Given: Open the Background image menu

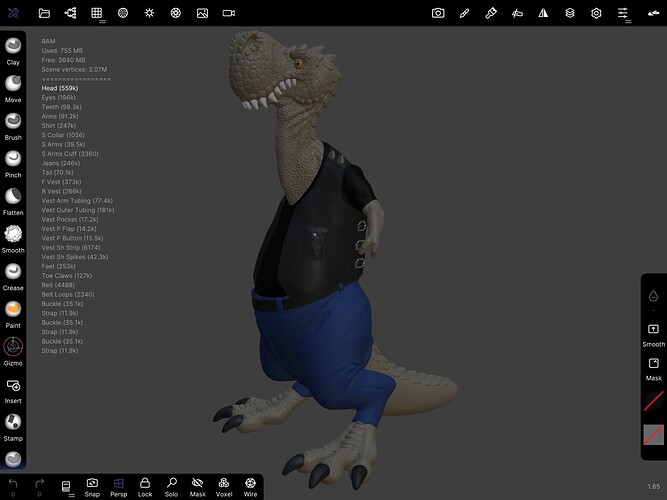Looking at the screenshot, I should (x=202, y=13).
